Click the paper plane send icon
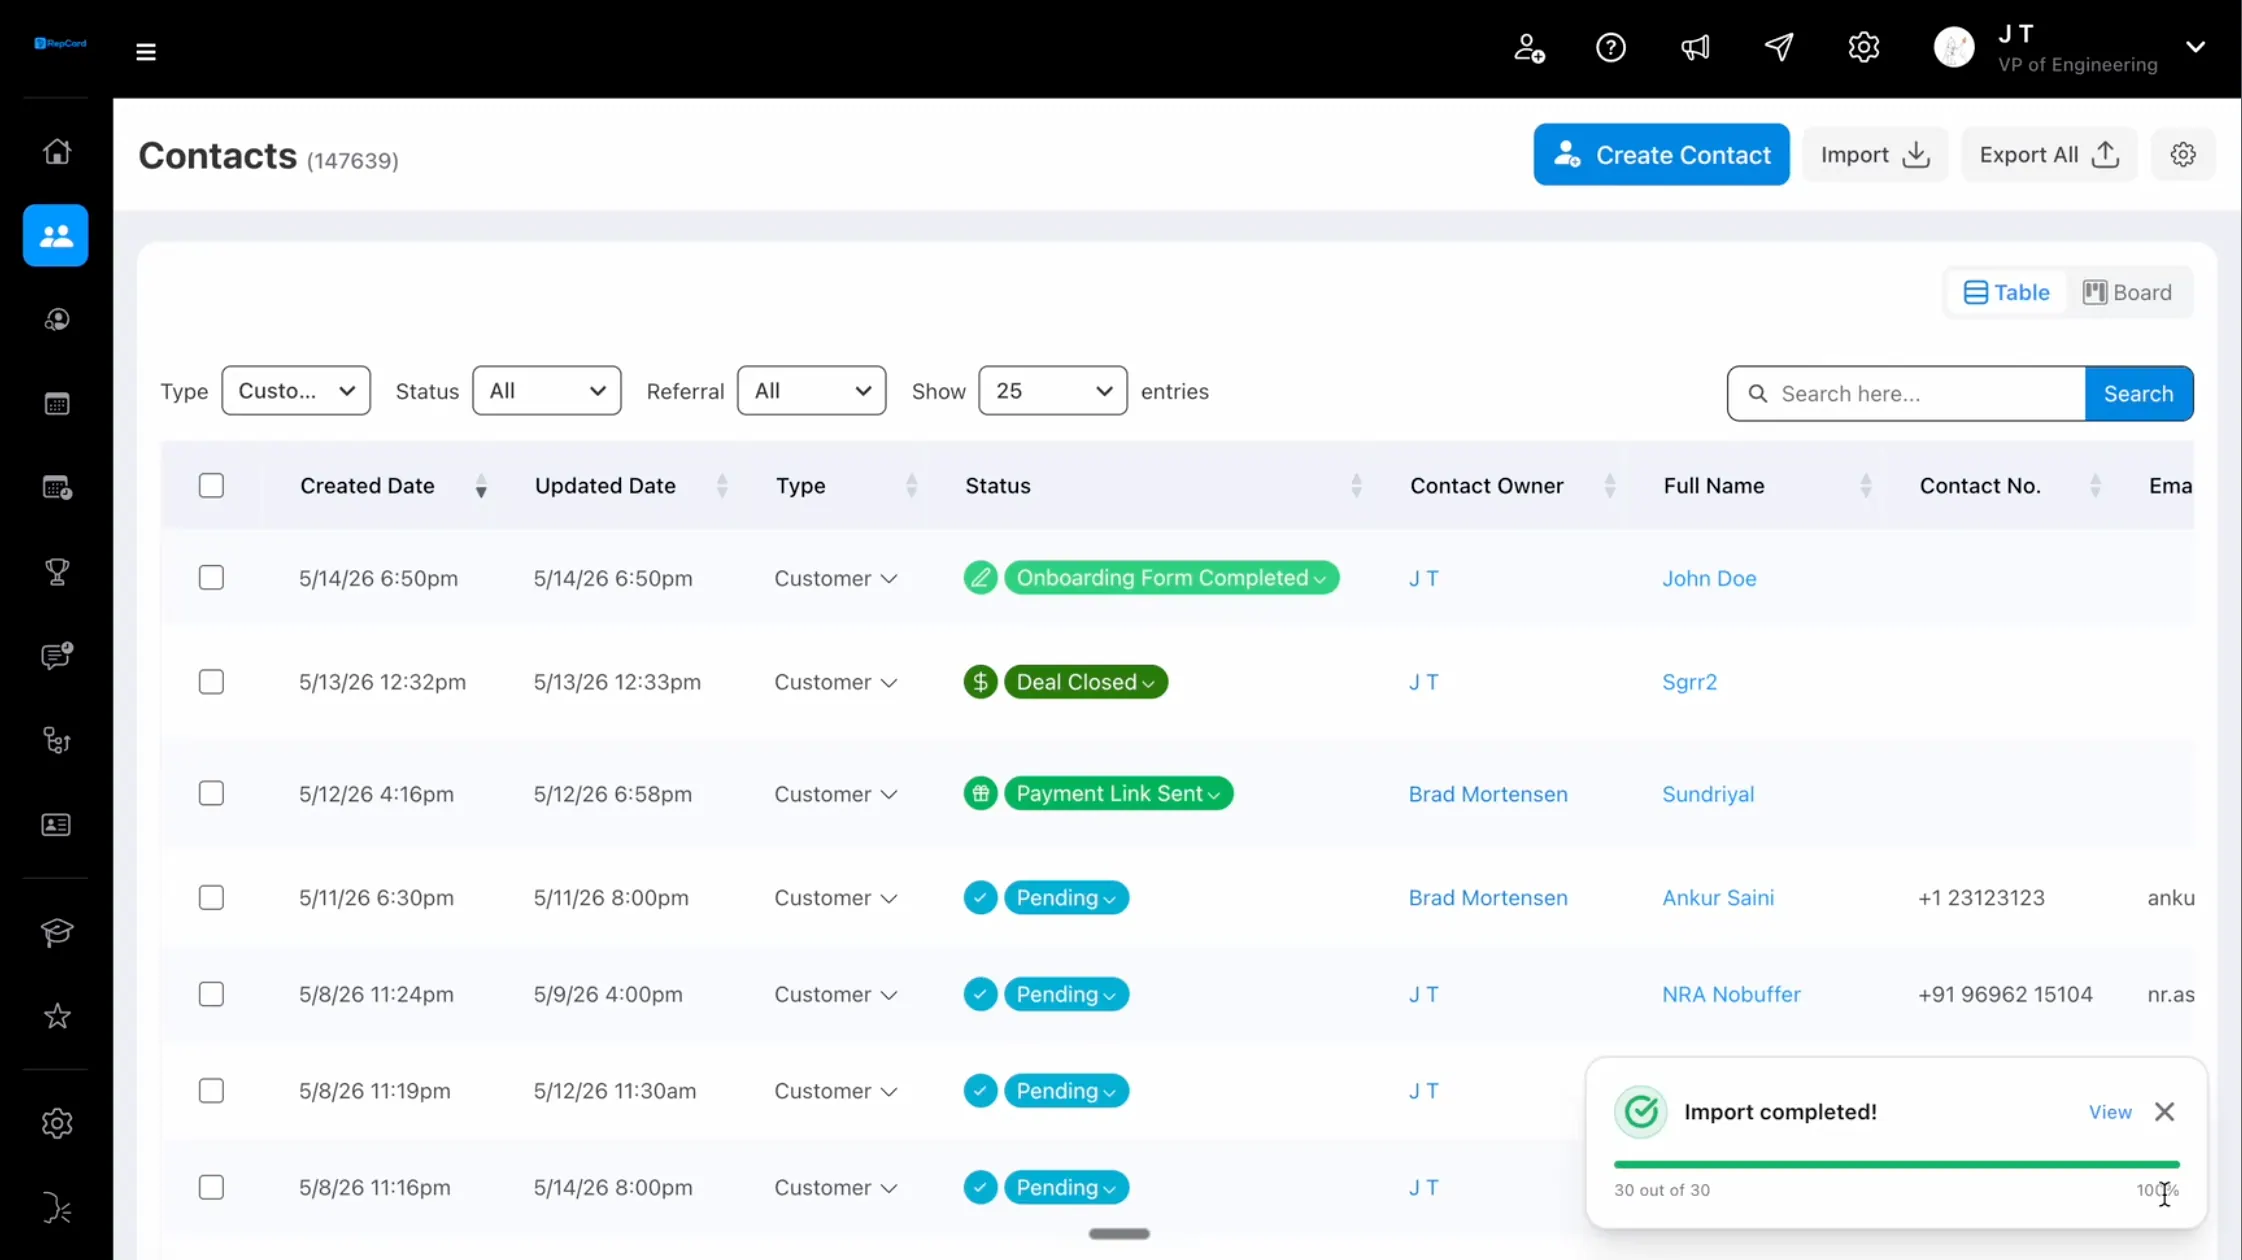2242x1260 pixels. coord(1779,47)
